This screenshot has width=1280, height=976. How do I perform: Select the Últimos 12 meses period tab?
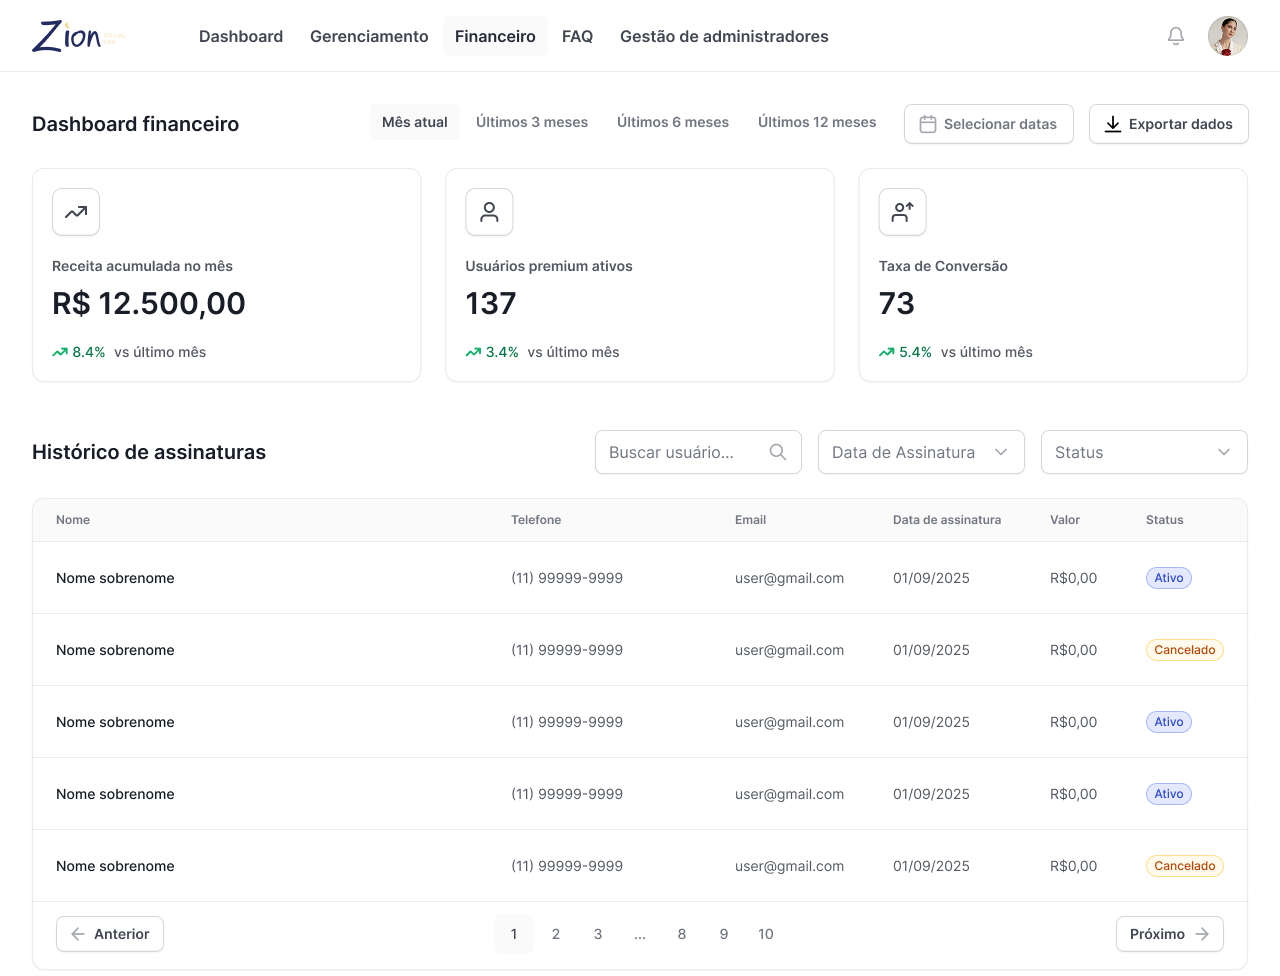(817, 122)
